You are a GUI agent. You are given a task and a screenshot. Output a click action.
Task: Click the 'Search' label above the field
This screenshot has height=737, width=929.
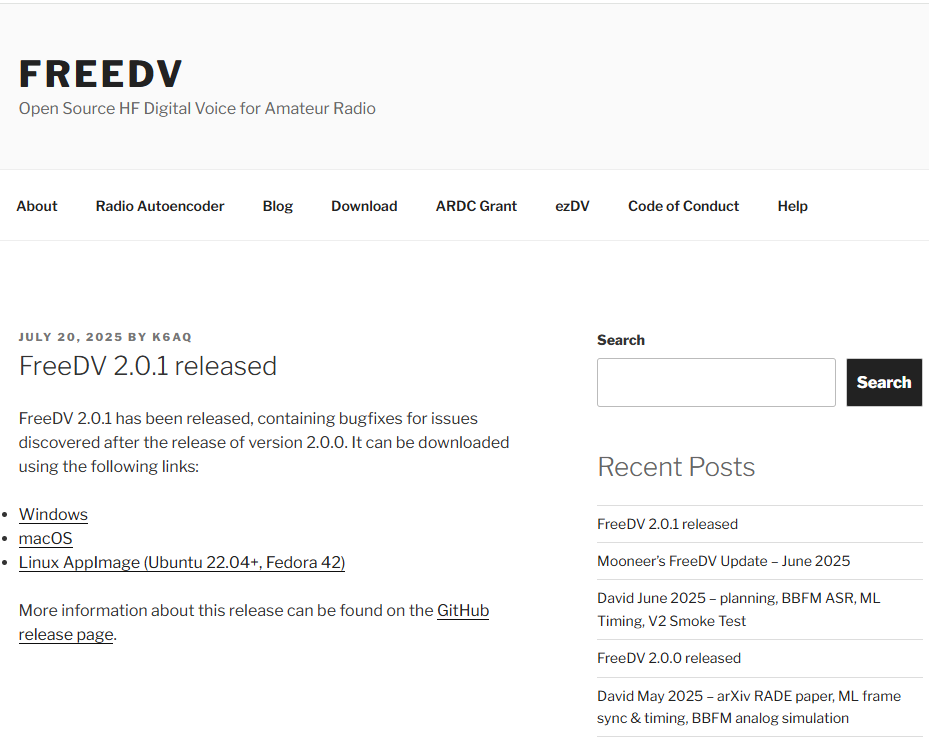coord(621,340)
